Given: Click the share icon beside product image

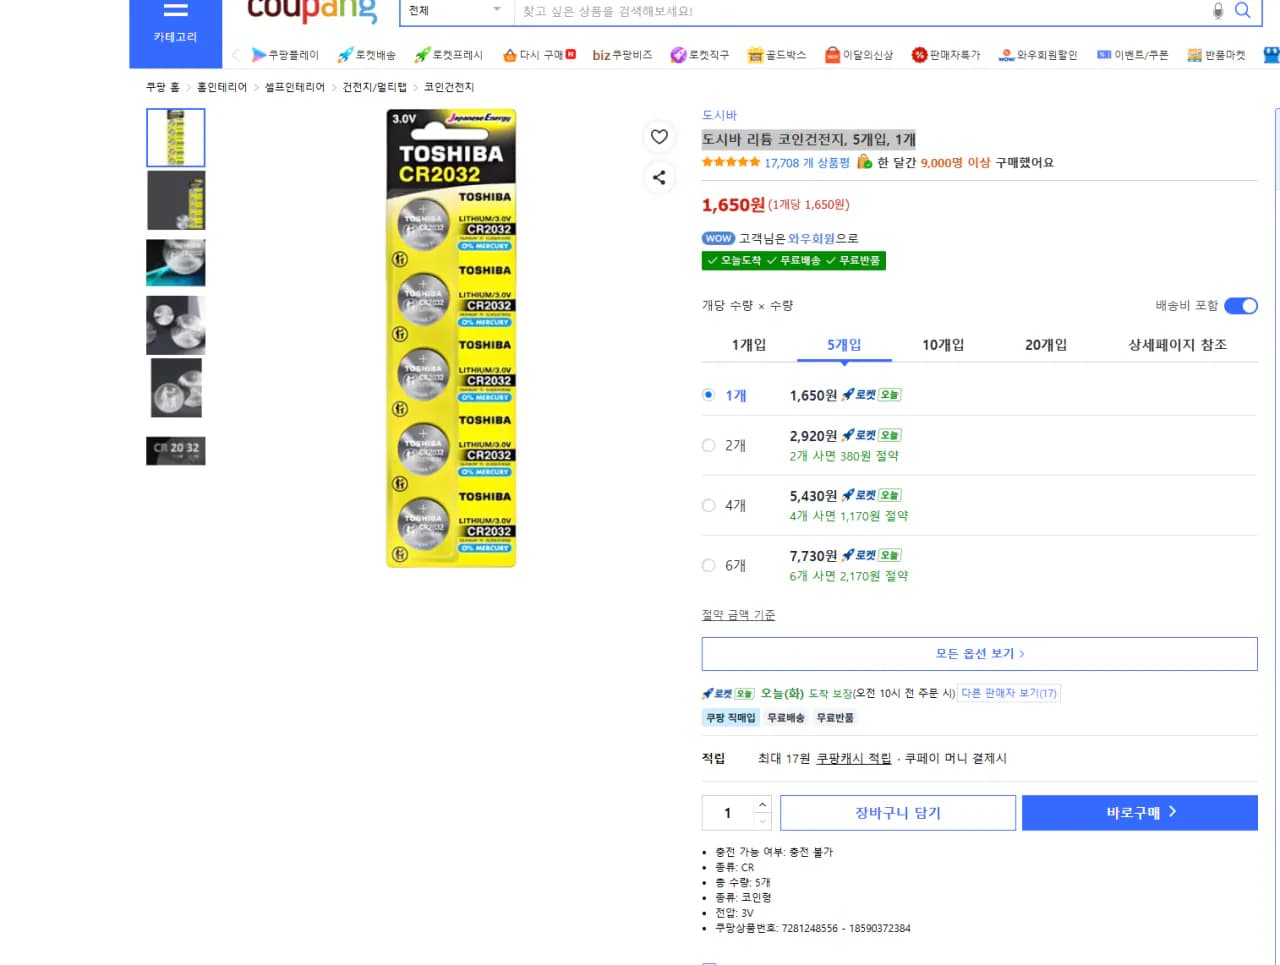Looking at the screenshot, I should [659, 178].
